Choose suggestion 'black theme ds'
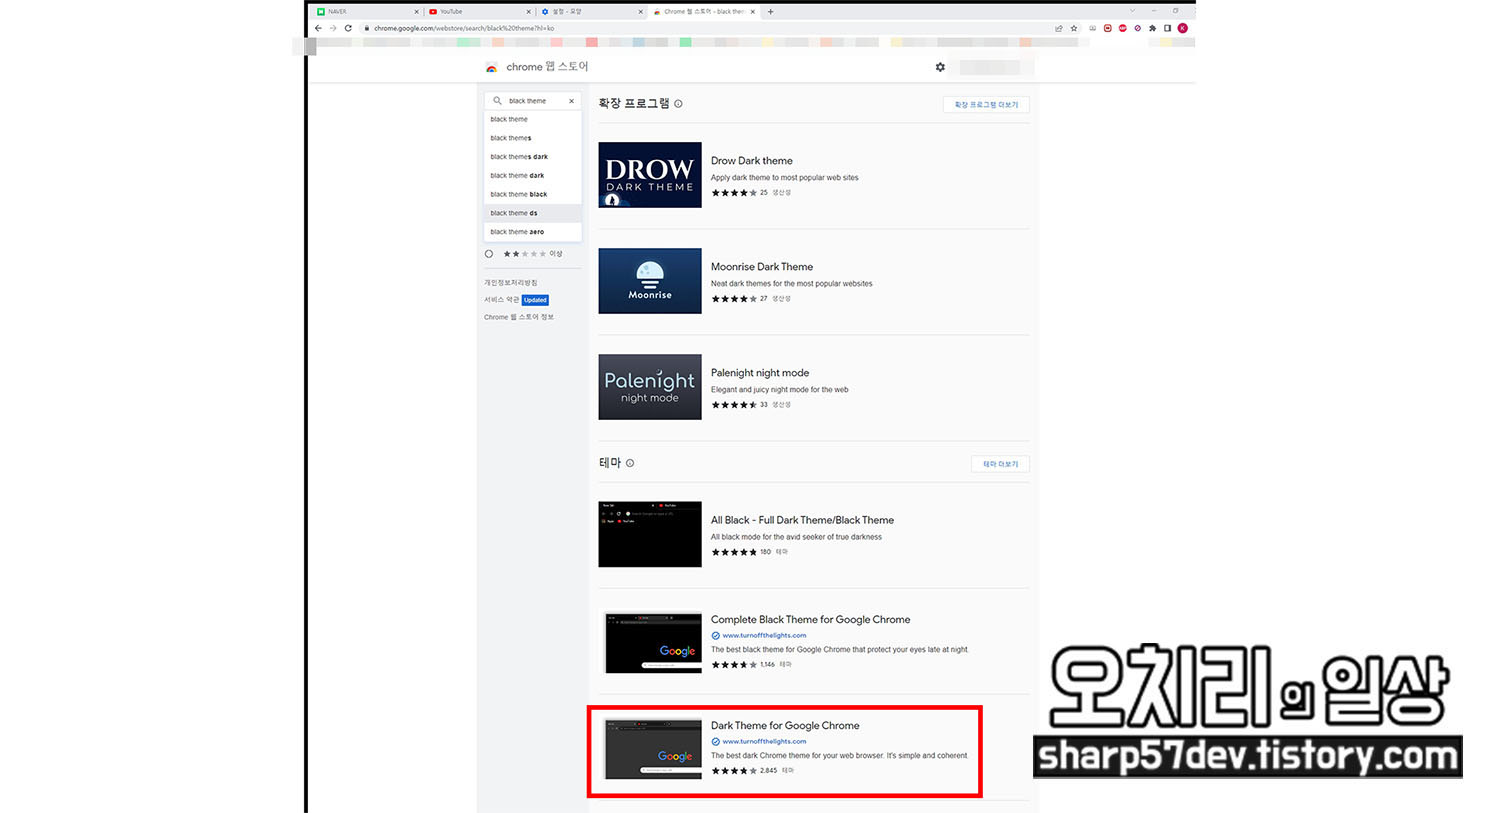This screenshot has height=813, width=1500. (533, 213)
